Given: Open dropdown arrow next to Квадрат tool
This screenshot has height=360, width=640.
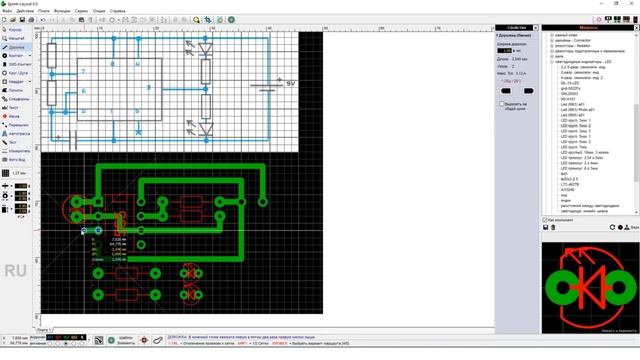Looking at the screenshot, I should [x=30, y=82].
